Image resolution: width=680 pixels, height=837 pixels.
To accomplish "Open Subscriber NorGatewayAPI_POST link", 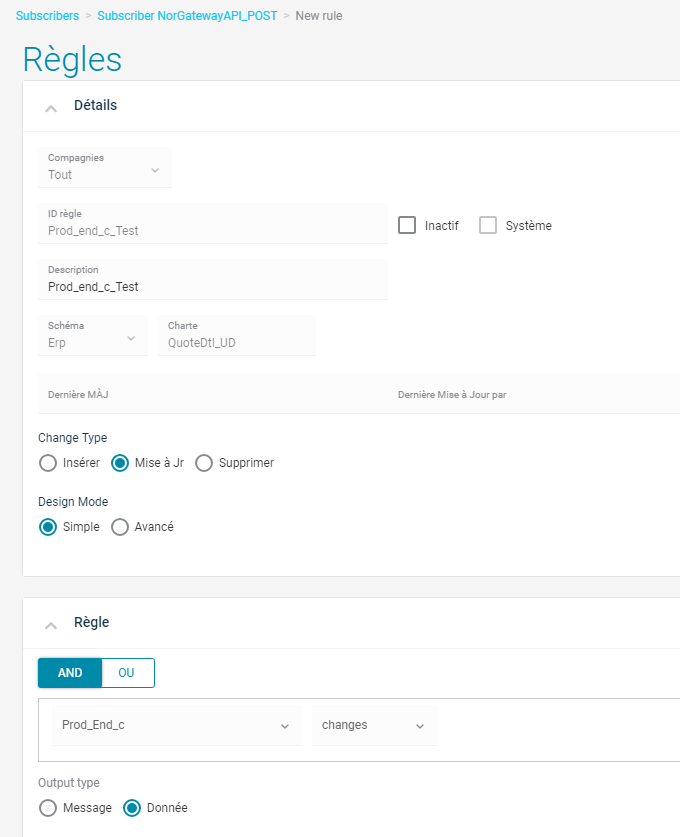I will tap(186, 16).
